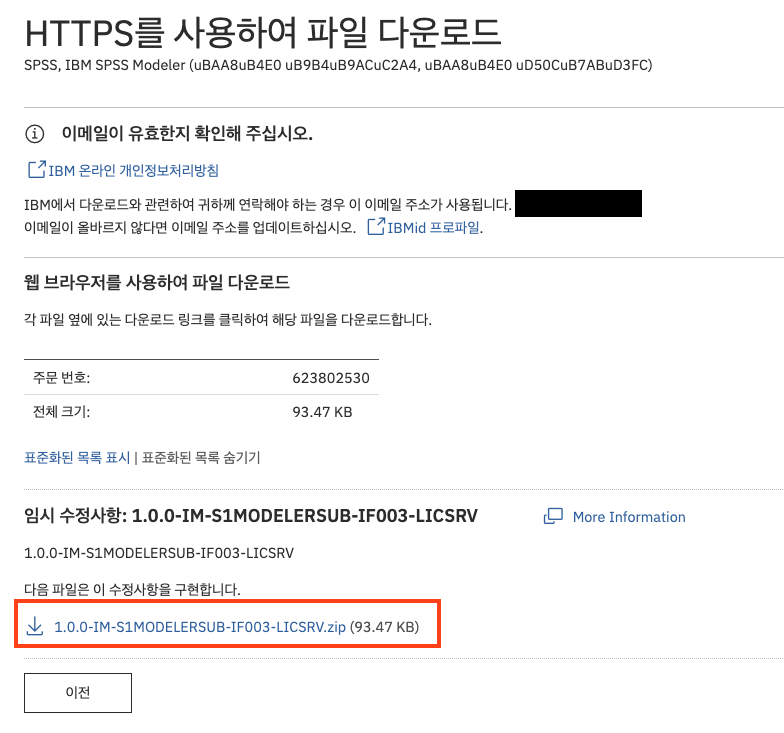
Task: Click the 임시 수정사항 1.0.0-IM-S1MODELERSUB-IF003-LICSRV heading
Action: pyautogui.click(x=251, y=516)
